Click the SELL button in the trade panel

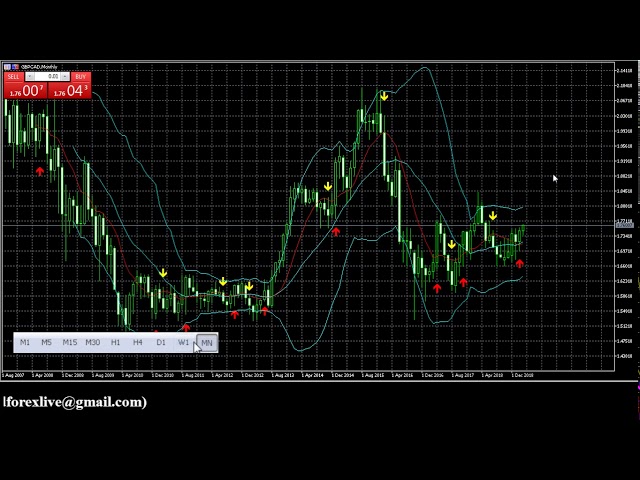coord(13,77)
